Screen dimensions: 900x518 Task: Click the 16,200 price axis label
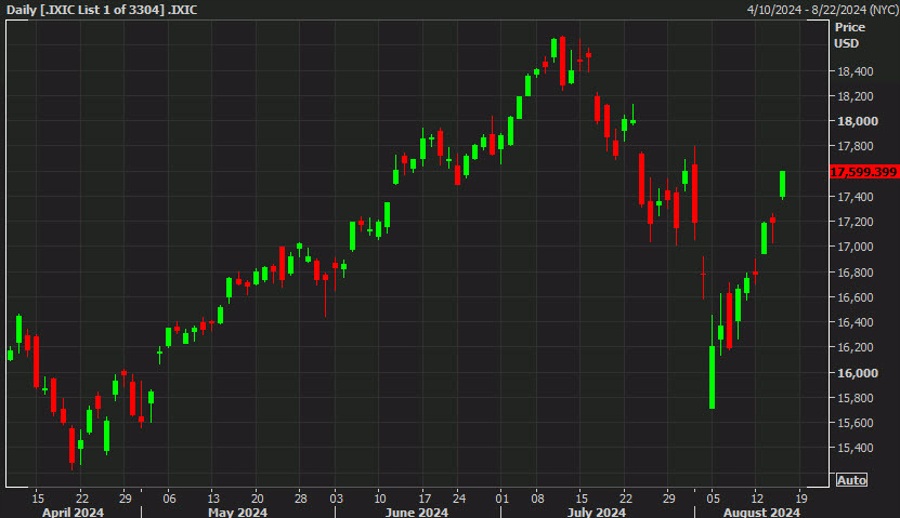click(855, 347)
